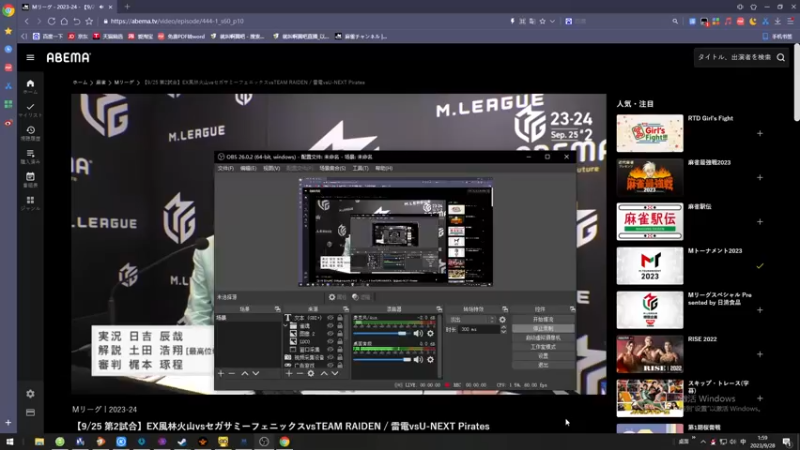Viewport: 800px width, 450px height.
Task: Toggle lock on 视频采集设备 source
Action: [x=340, y=358]
